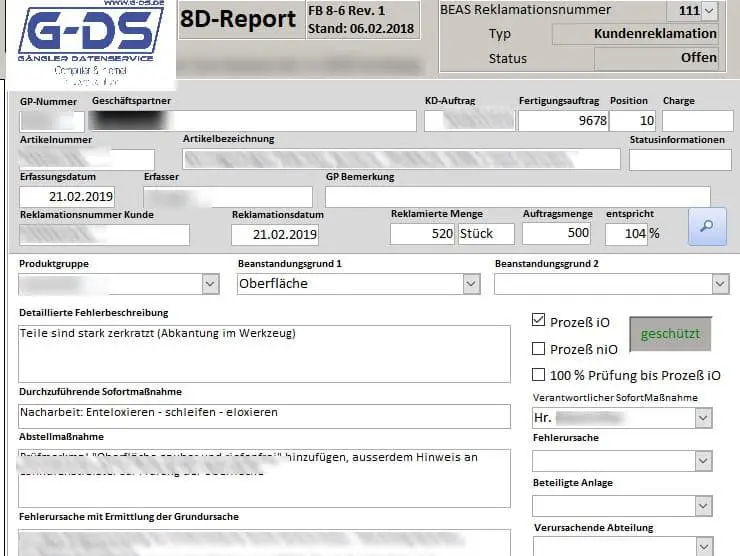Expand Verantwortlicher SofortMaßnahme dropdown

pyautogui.click(x=703, y=418)
